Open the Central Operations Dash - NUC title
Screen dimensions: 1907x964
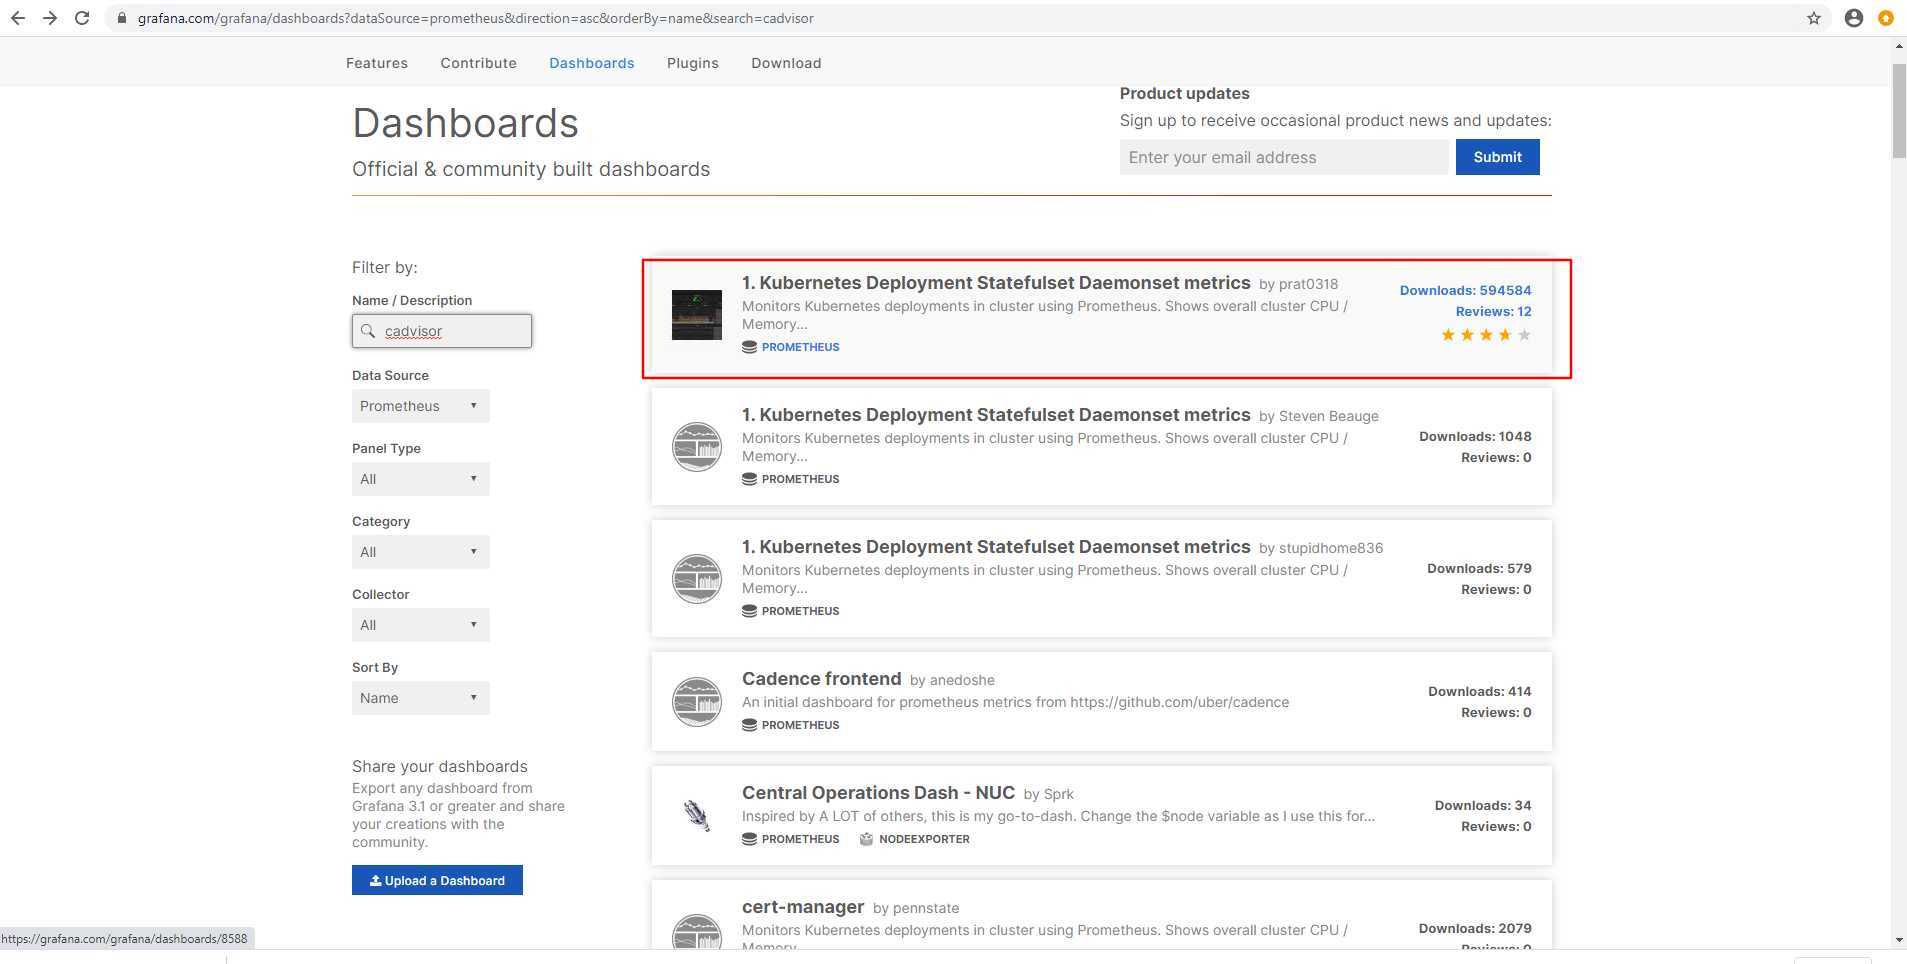[878, 793]
